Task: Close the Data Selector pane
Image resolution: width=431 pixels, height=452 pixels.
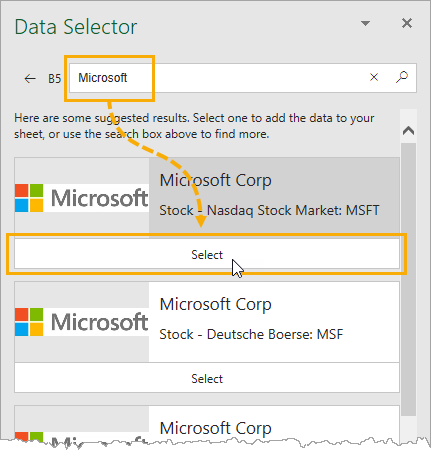Action: pos(407,23)
